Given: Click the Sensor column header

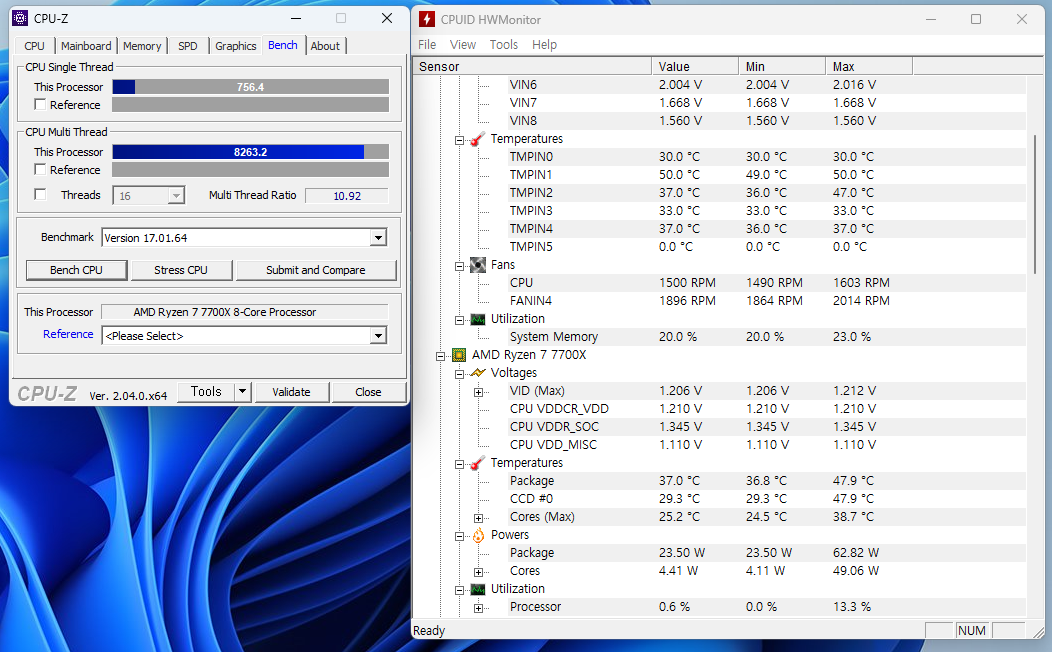Looking at the screenshot, I should coord(533,66).
